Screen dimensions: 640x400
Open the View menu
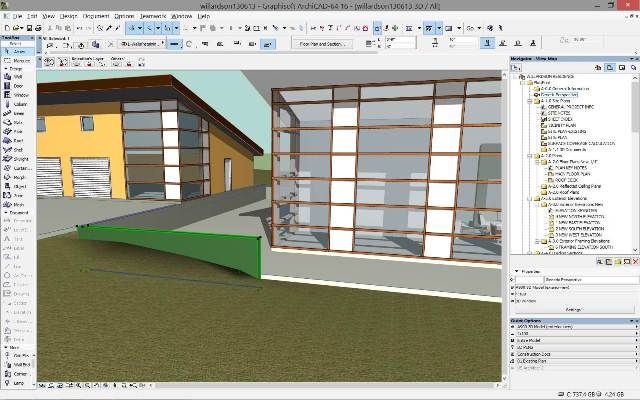coord(49,16)
